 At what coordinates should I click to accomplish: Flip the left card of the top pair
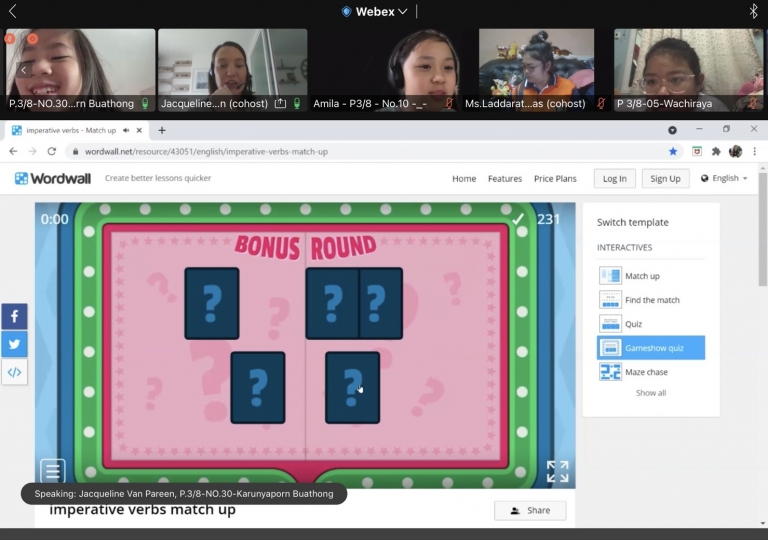pos(333,303)
